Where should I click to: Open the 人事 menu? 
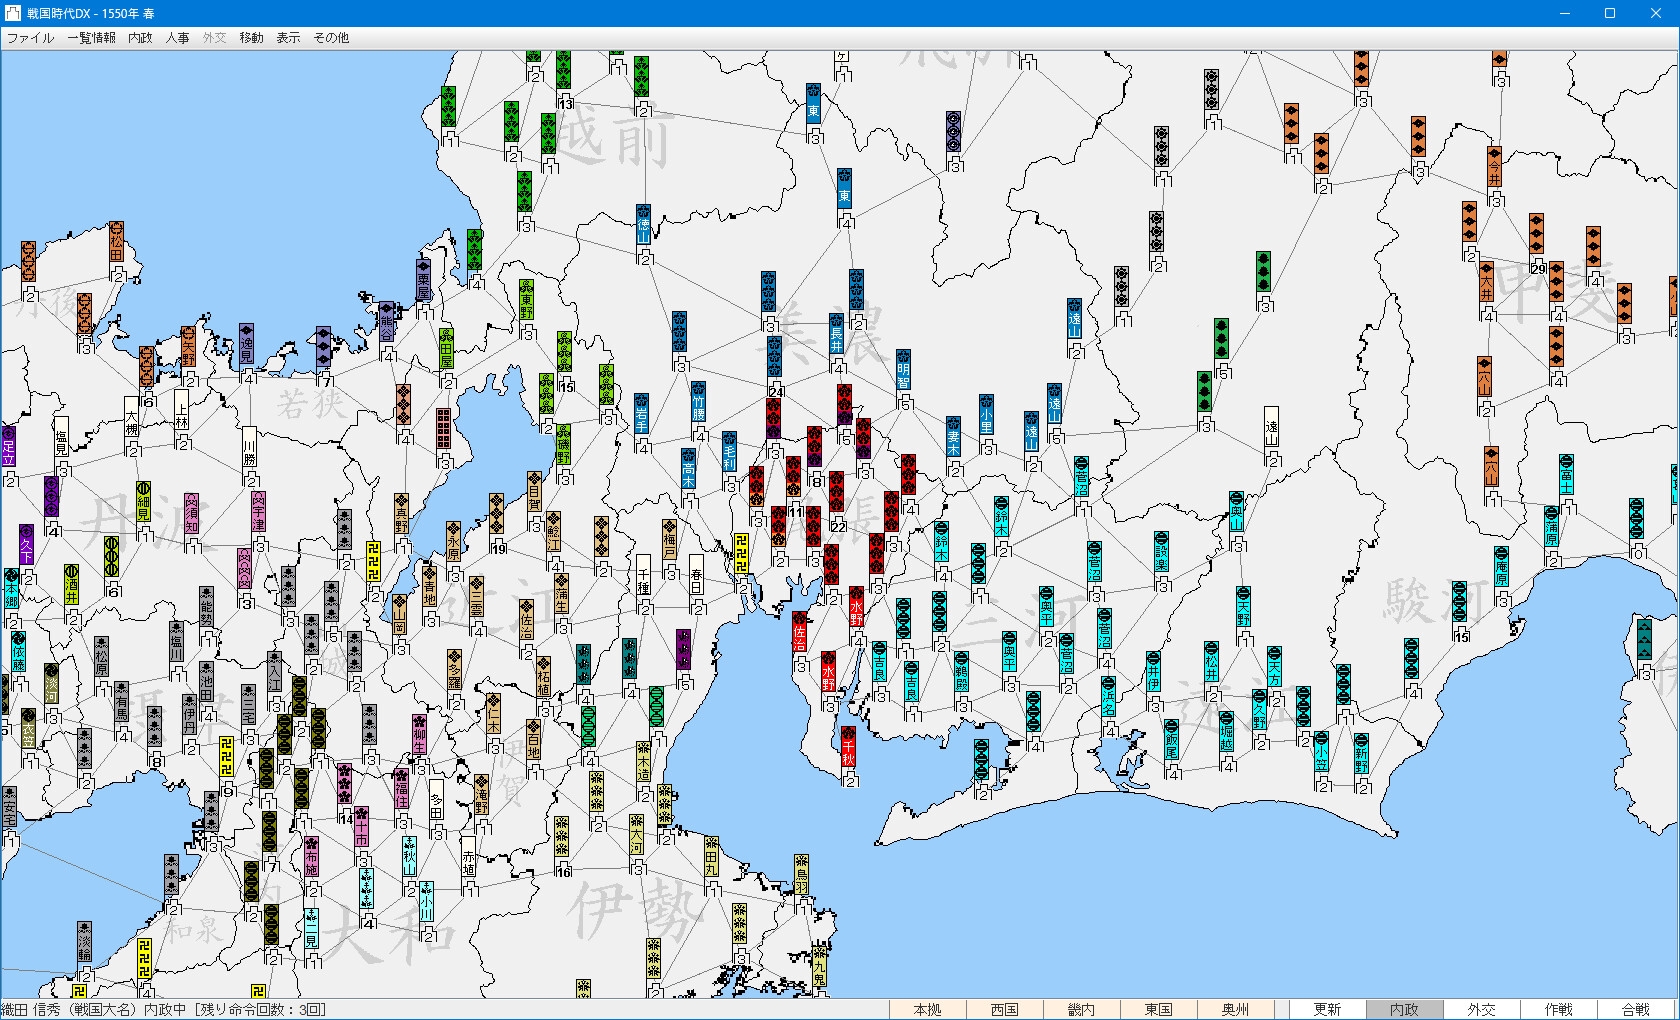point(177,38)
